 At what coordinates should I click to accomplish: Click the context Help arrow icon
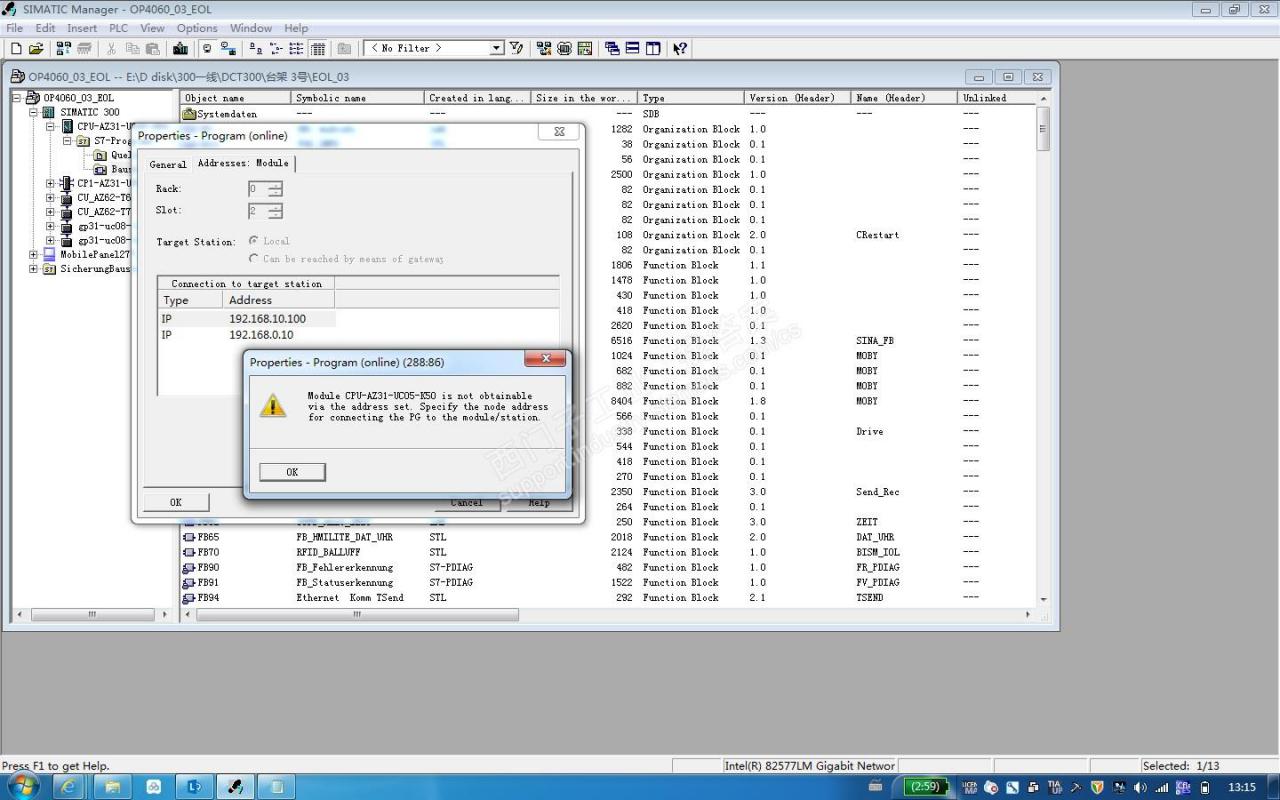click(x=680, y=48)
